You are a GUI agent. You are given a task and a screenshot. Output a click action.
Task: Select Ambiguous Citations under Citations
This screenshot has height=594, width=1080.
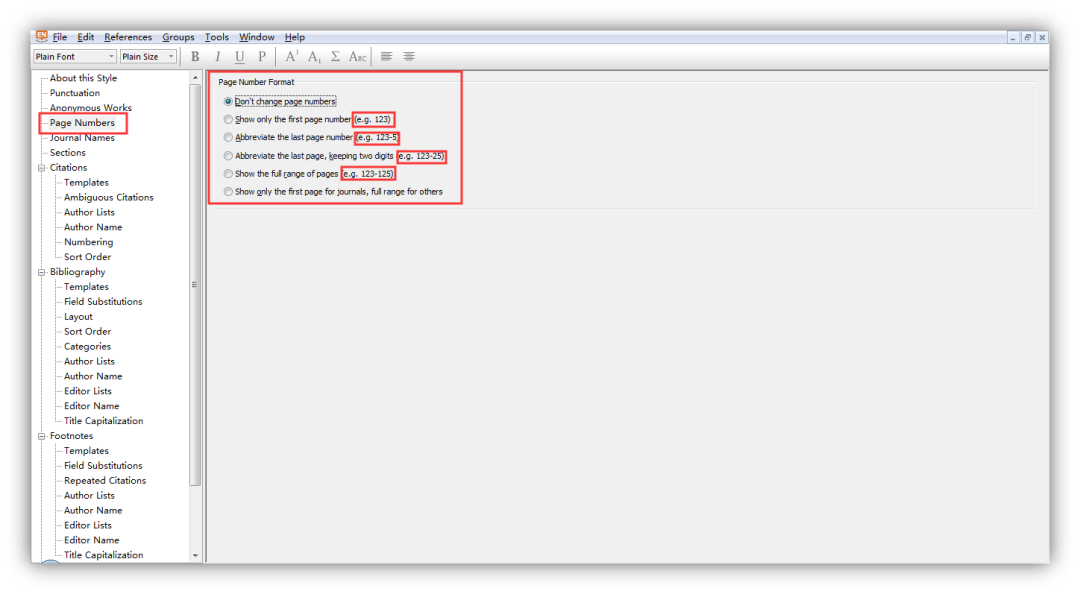pos(109,197)
